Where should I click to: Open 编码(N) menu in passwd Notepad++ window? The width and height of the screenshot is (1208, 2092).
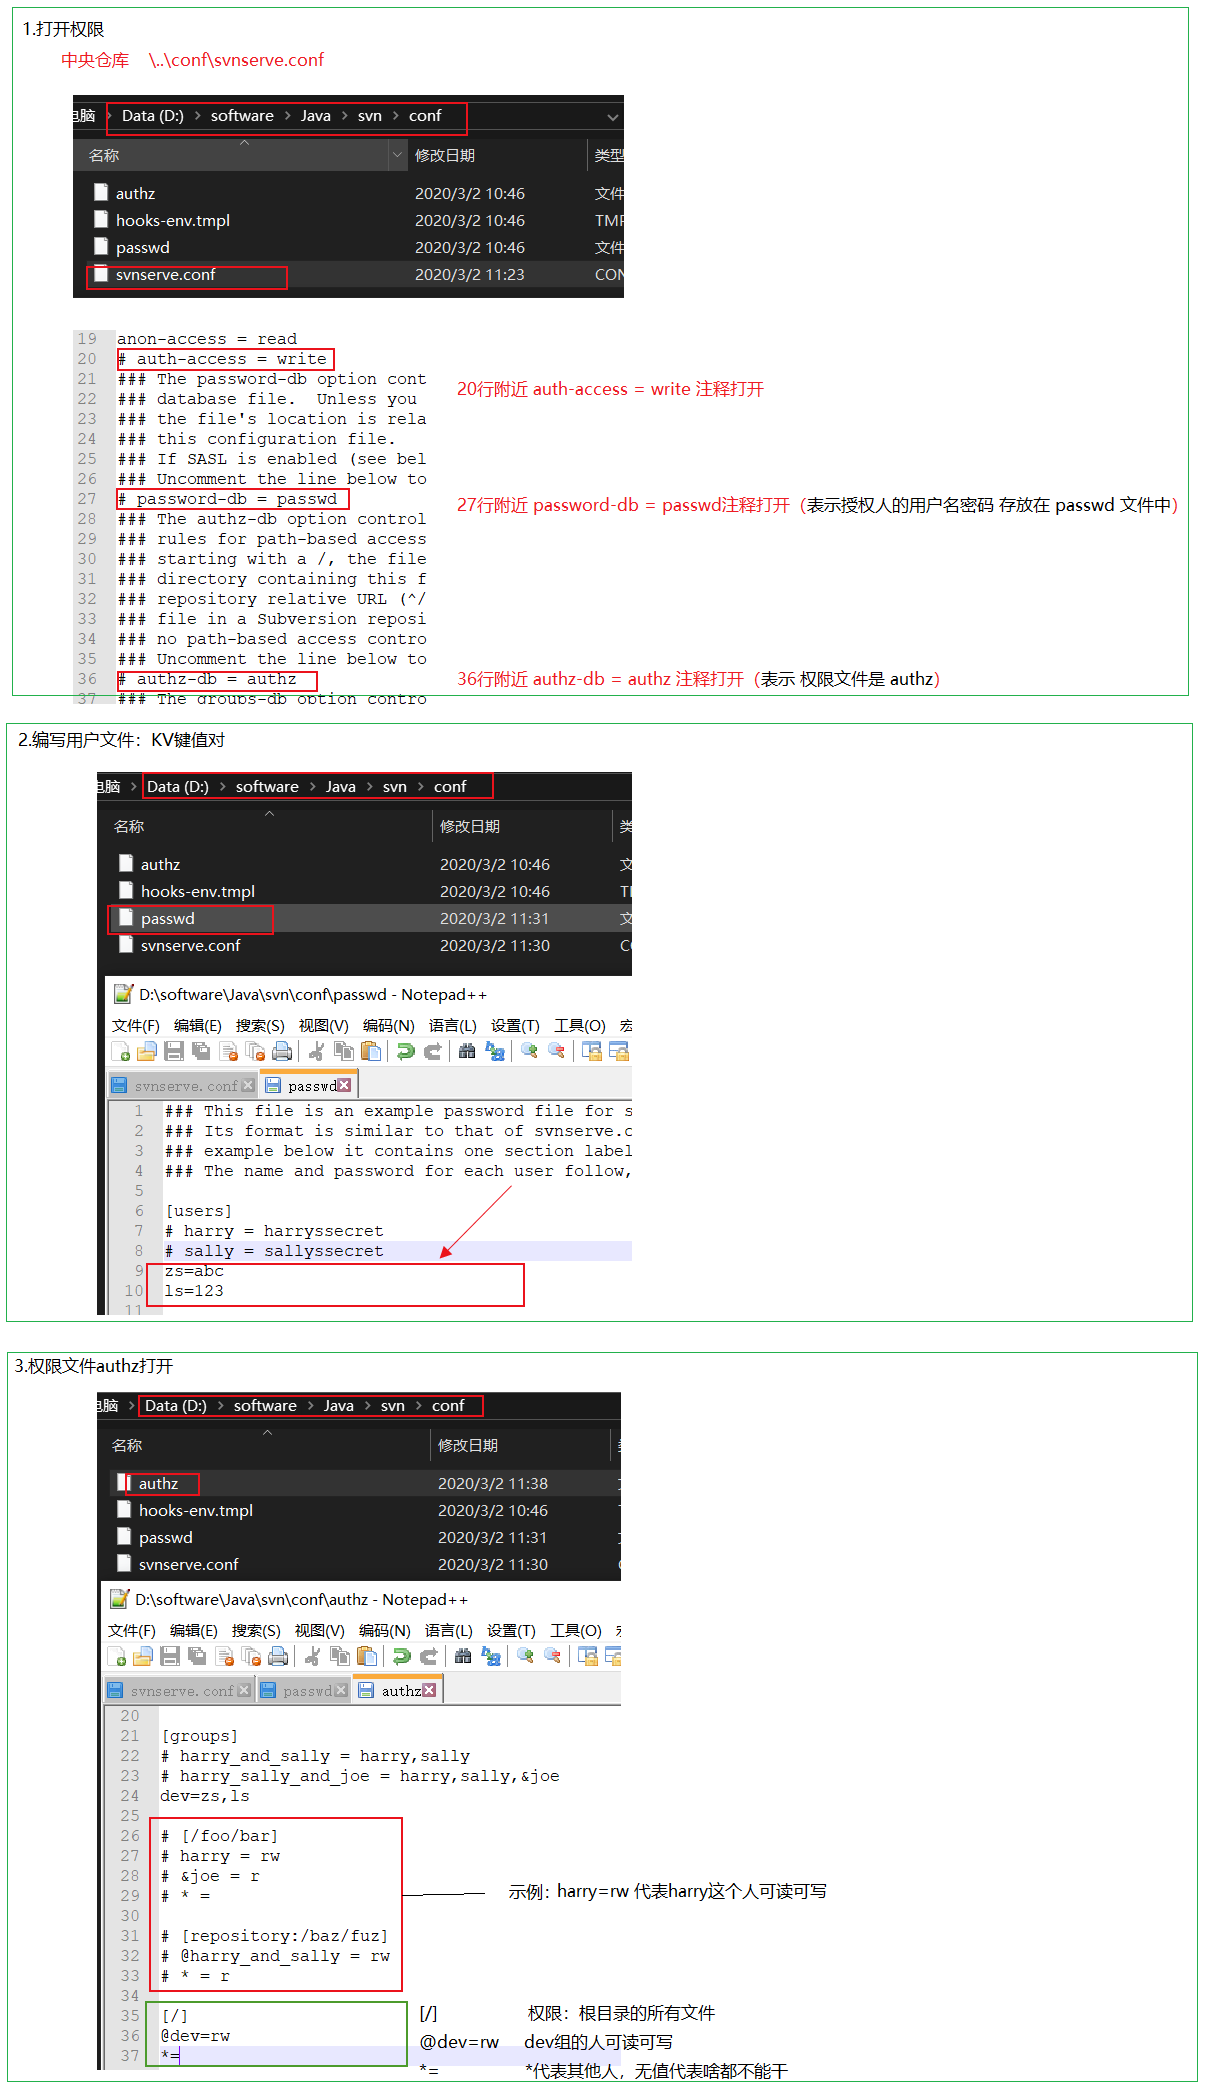[388, 1025]
